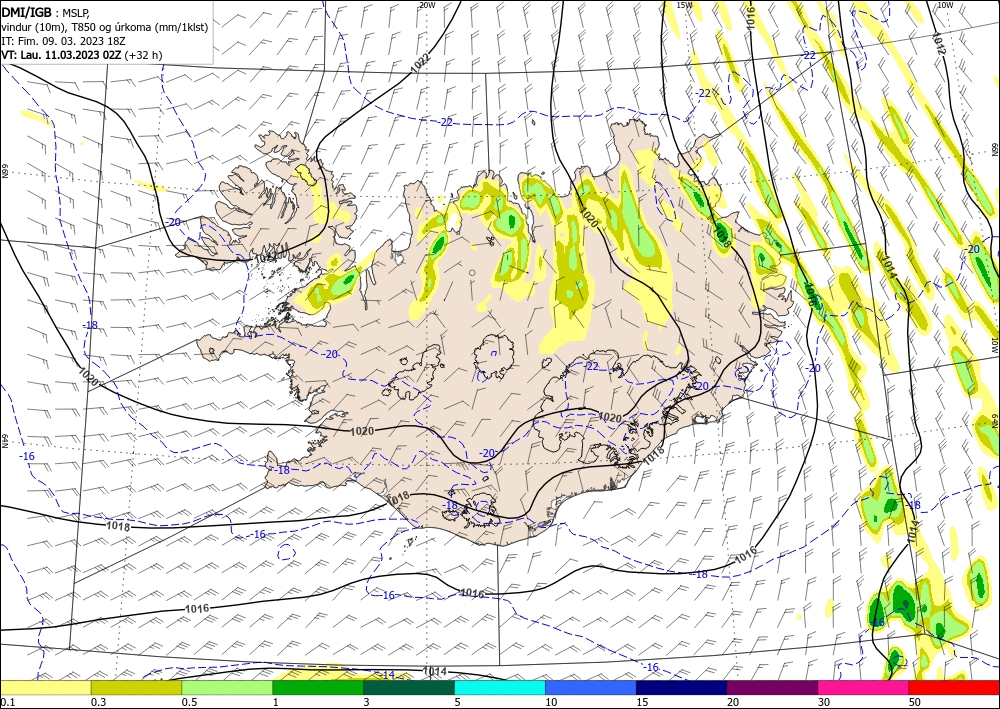Click the "0.5" legend value

(189, 702)
